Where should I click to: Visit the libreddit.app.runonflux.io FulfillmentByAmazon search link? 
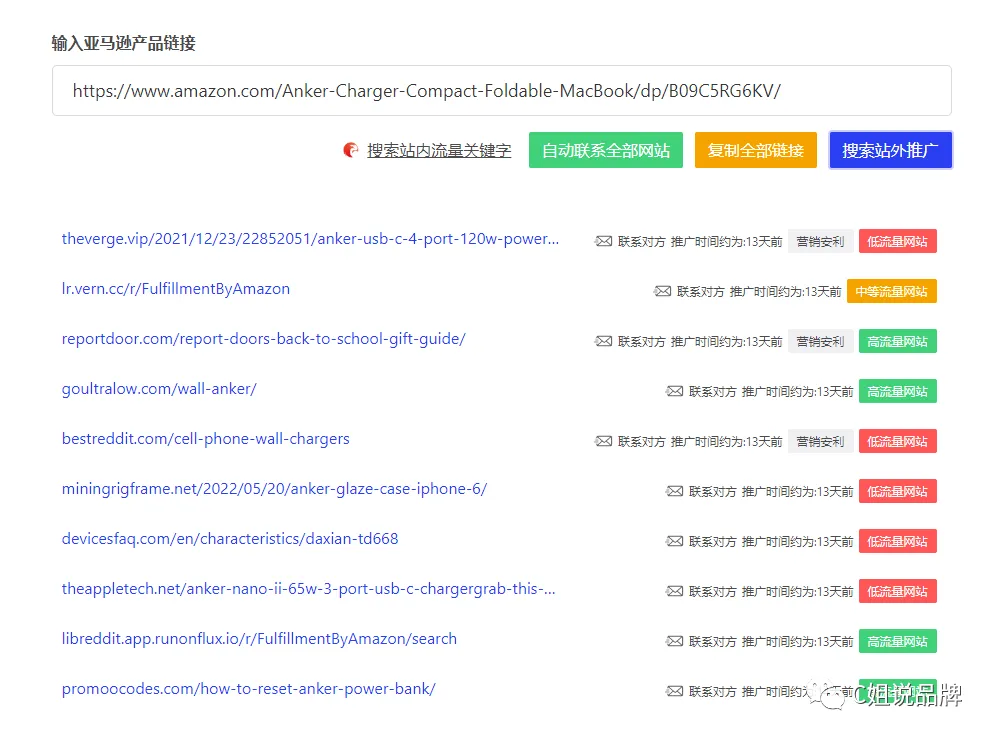[259, 639]
